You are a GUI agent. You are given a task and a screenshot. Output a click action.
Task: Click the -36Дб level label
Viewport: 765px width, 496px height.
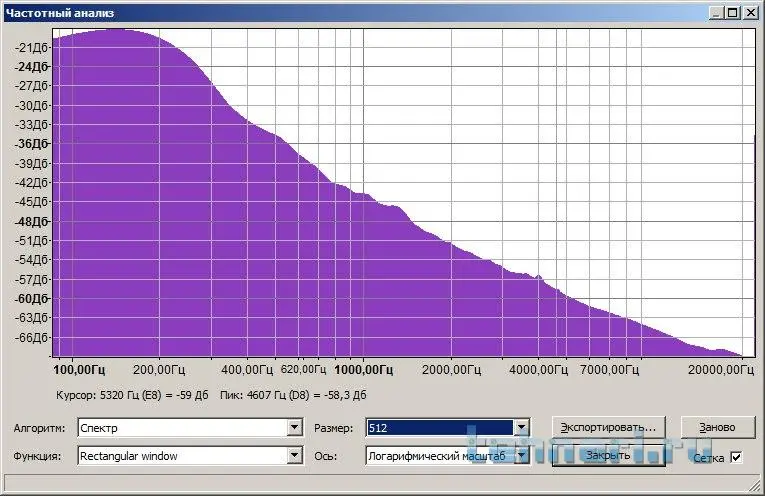tap(32, 143)
